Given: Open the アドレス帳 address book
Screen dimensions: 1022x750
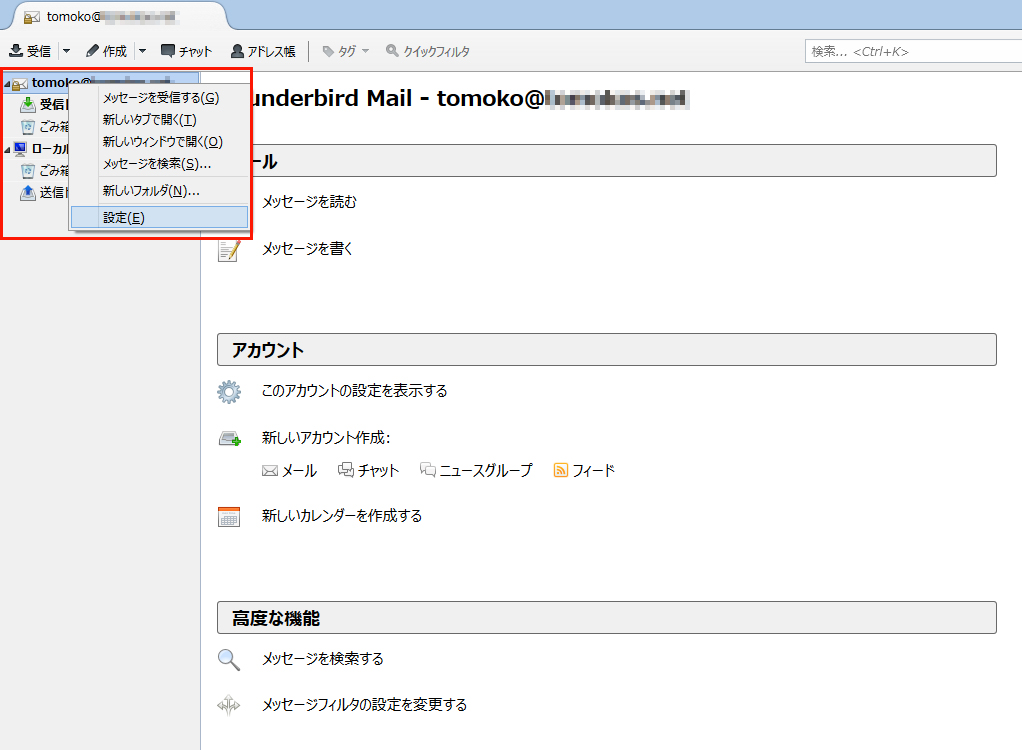Looking at the screenshot, I should point(263,51).
